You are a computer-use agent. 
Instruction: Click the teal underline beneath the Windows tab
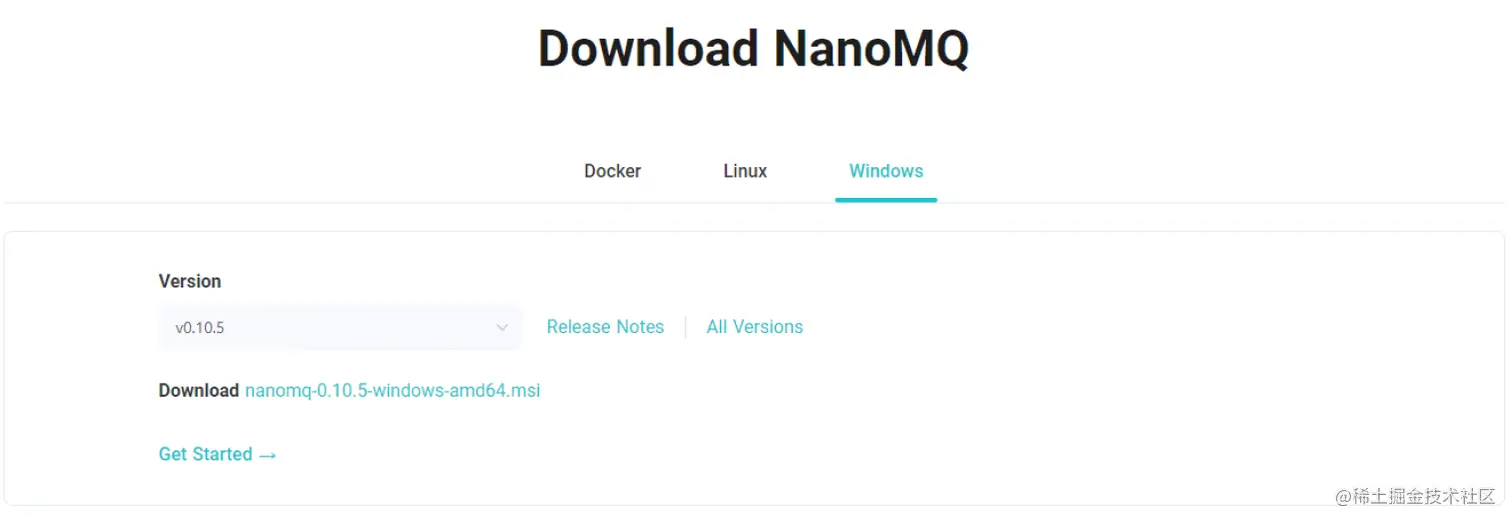(886, 200)
